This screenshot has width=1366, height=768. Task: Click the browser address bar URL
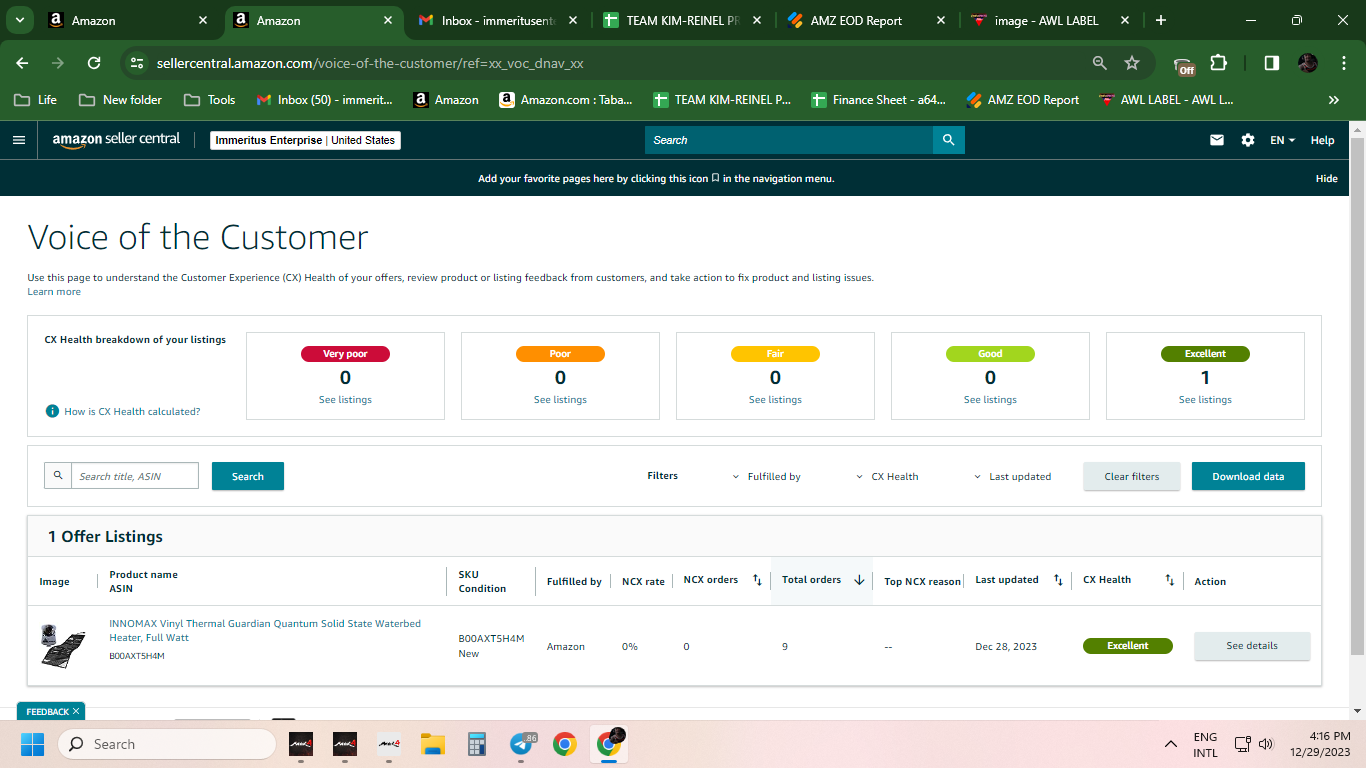370,63
